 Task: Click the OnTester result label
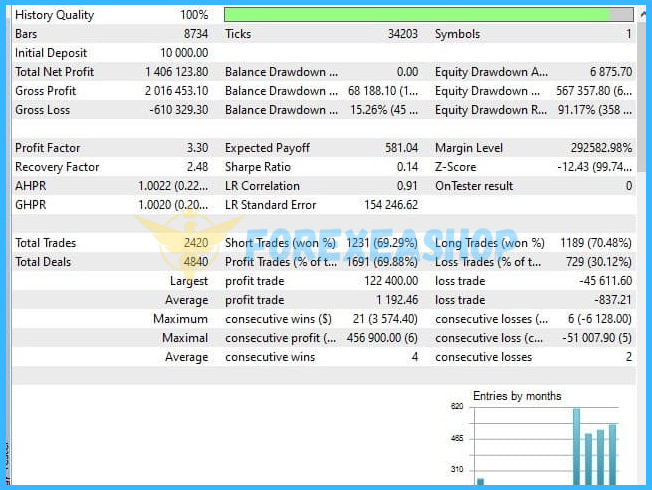pos(474,186)
